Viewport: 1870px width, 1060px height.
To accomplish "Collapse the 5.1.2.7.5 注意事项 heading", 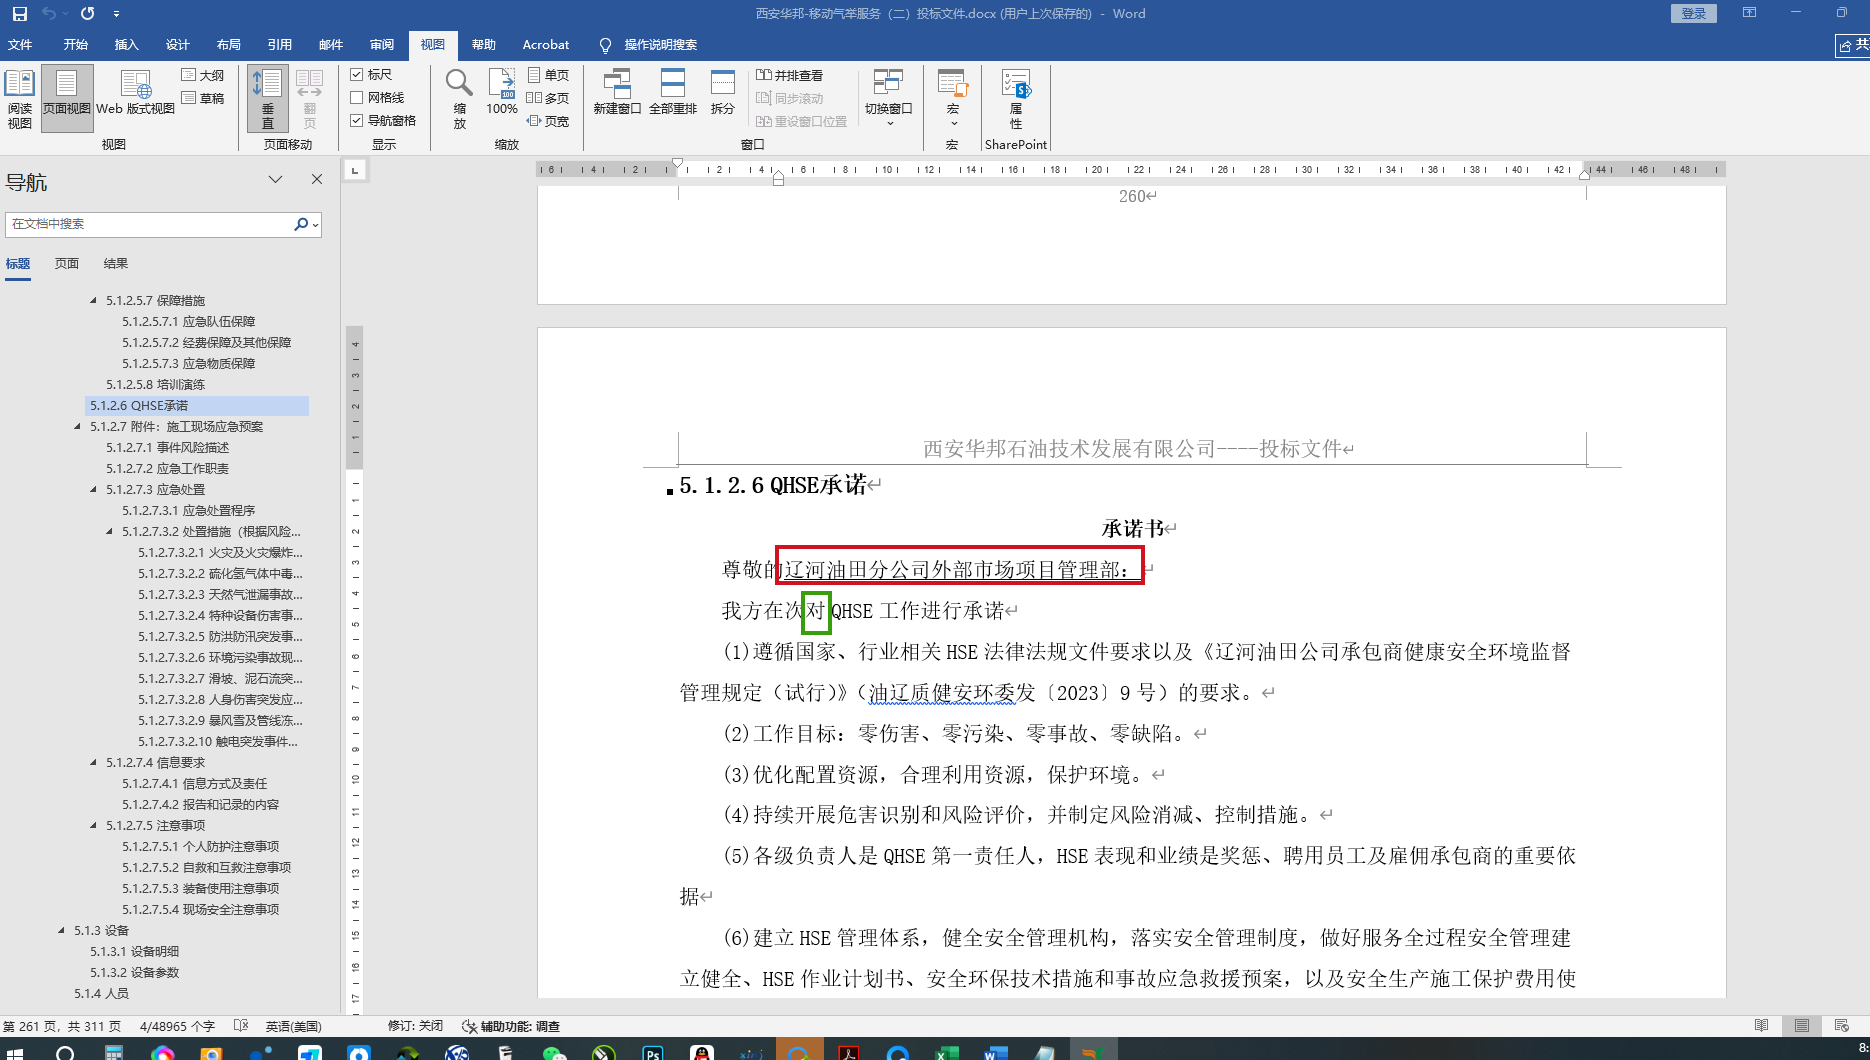I will pos(94,825).
